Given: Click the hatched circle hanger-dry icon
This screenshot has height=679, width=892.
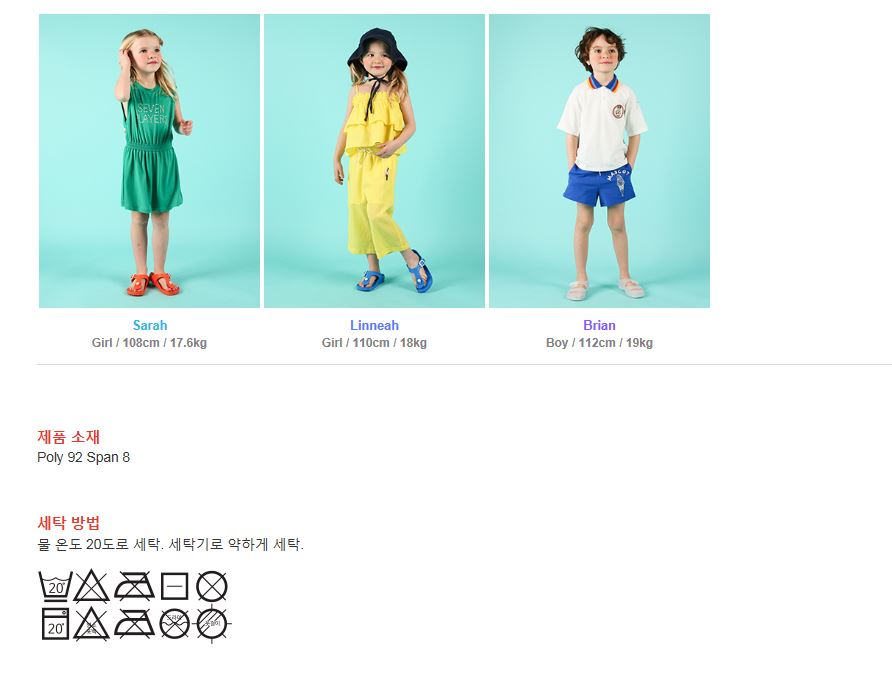Looking at the screenshot, I should tap(212, 624).
